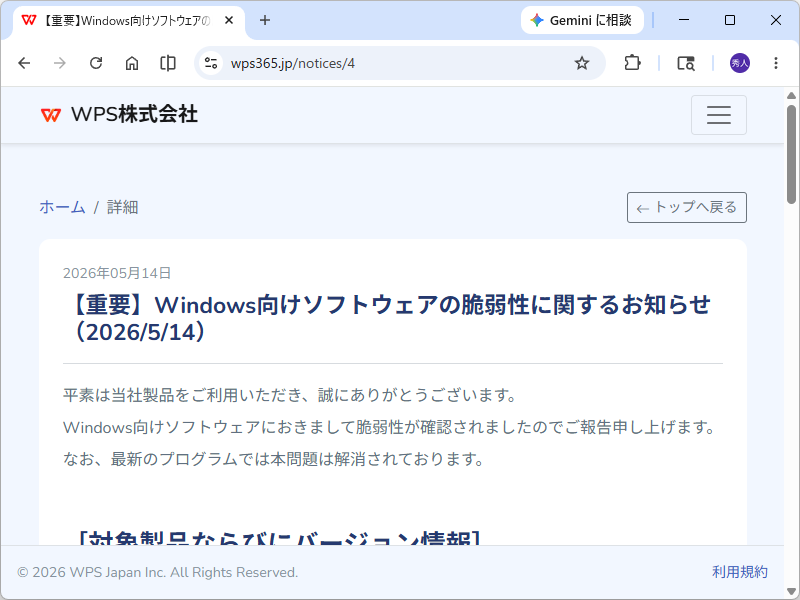This screenshot has width=800, height=600.
Task: Bookmark this page with the star icon
Action: click(582, 63)
